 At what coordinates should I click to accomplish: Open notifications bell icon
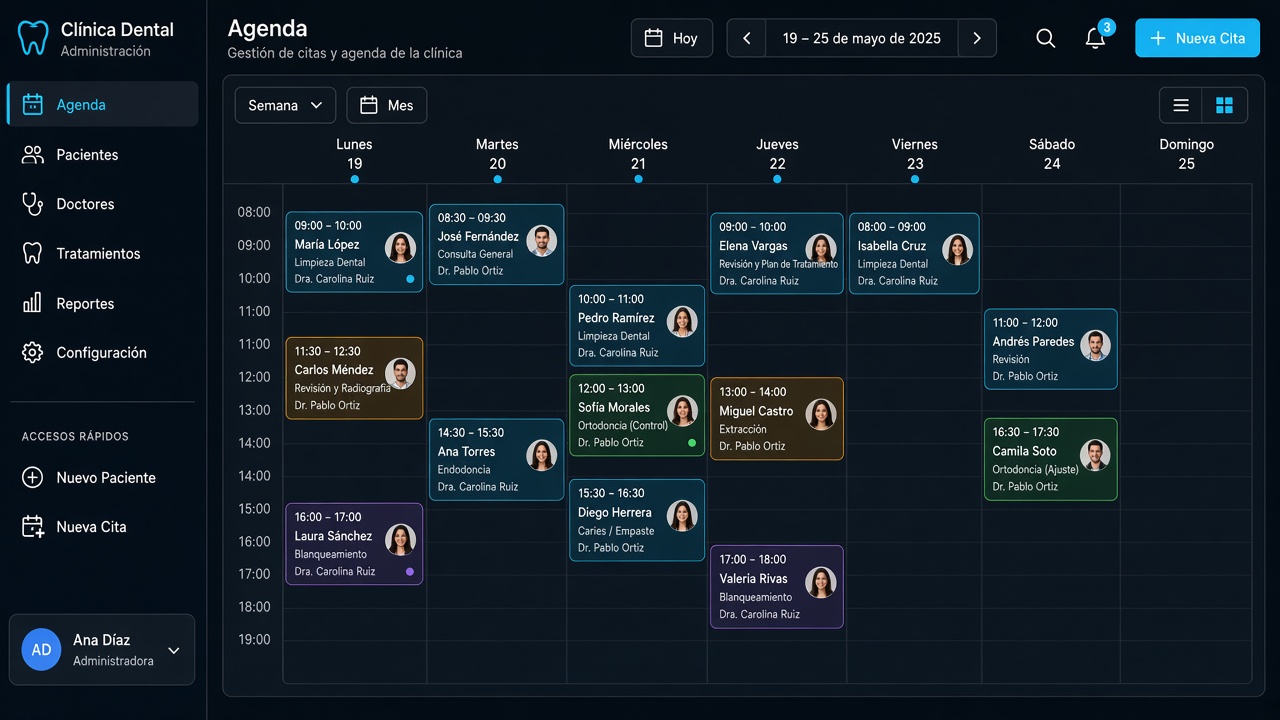[x=1095, y=38]
